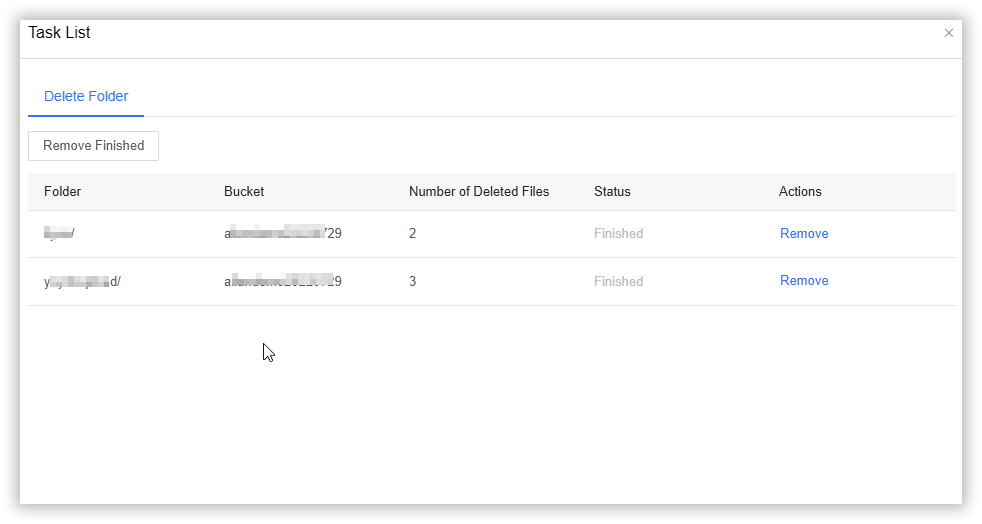Click the Status column header
This screenshot has height=524, width=982.
click(612, 192)
